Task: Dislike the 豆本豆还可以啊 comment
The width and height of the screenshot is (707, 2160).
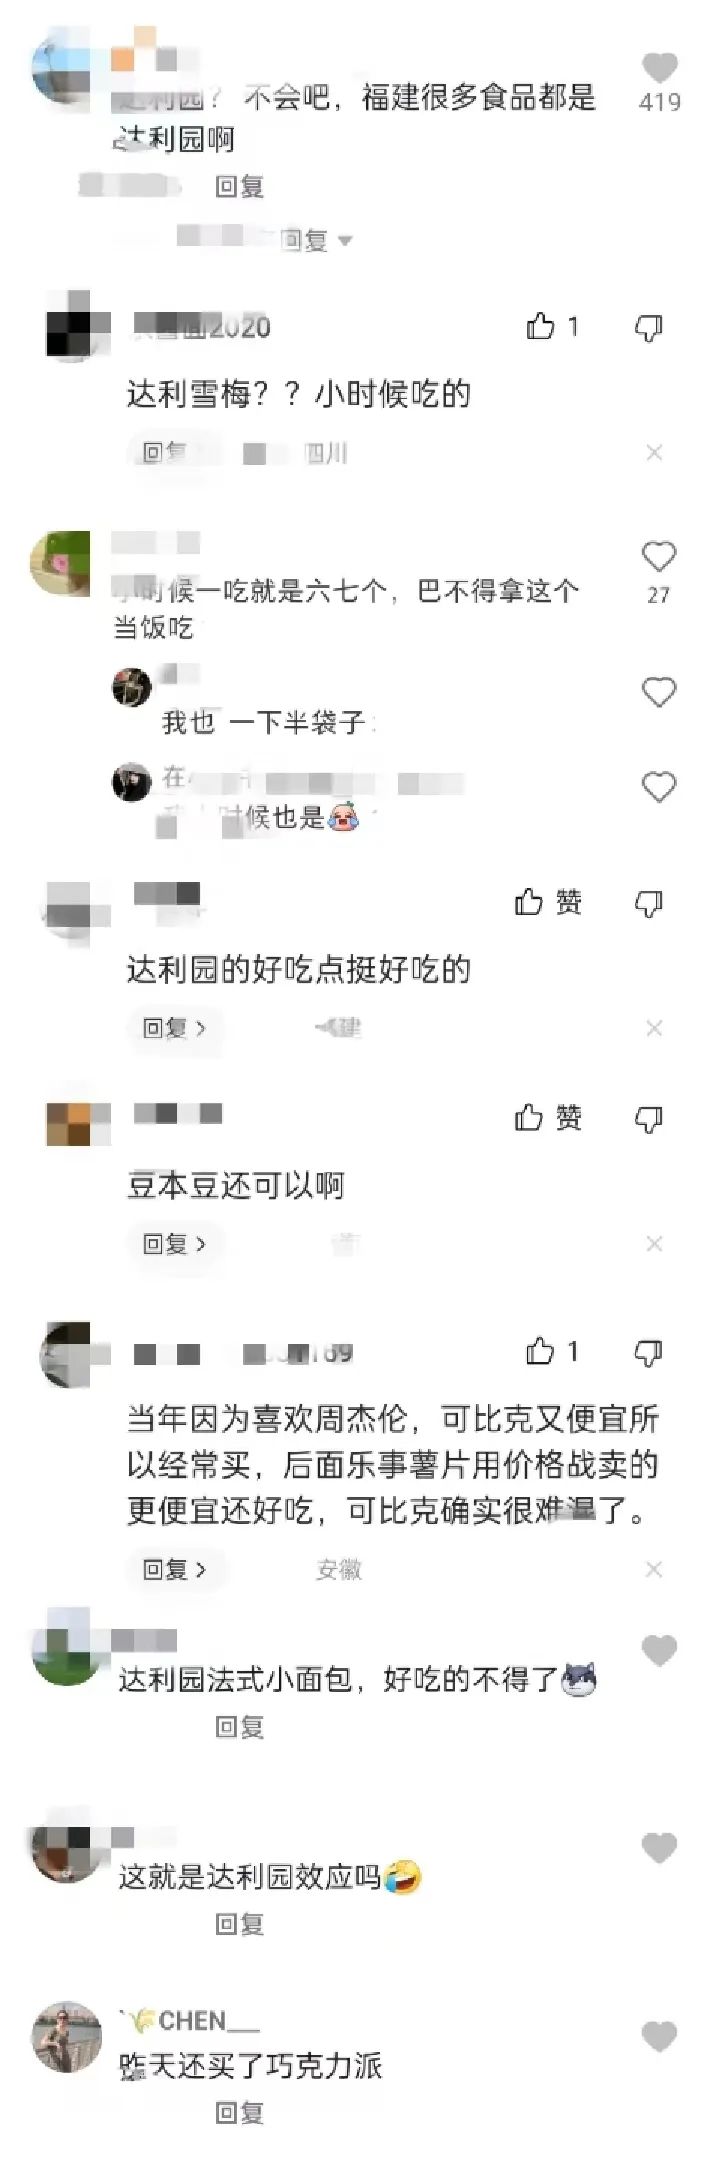Action: click(x=649, y=1119)
